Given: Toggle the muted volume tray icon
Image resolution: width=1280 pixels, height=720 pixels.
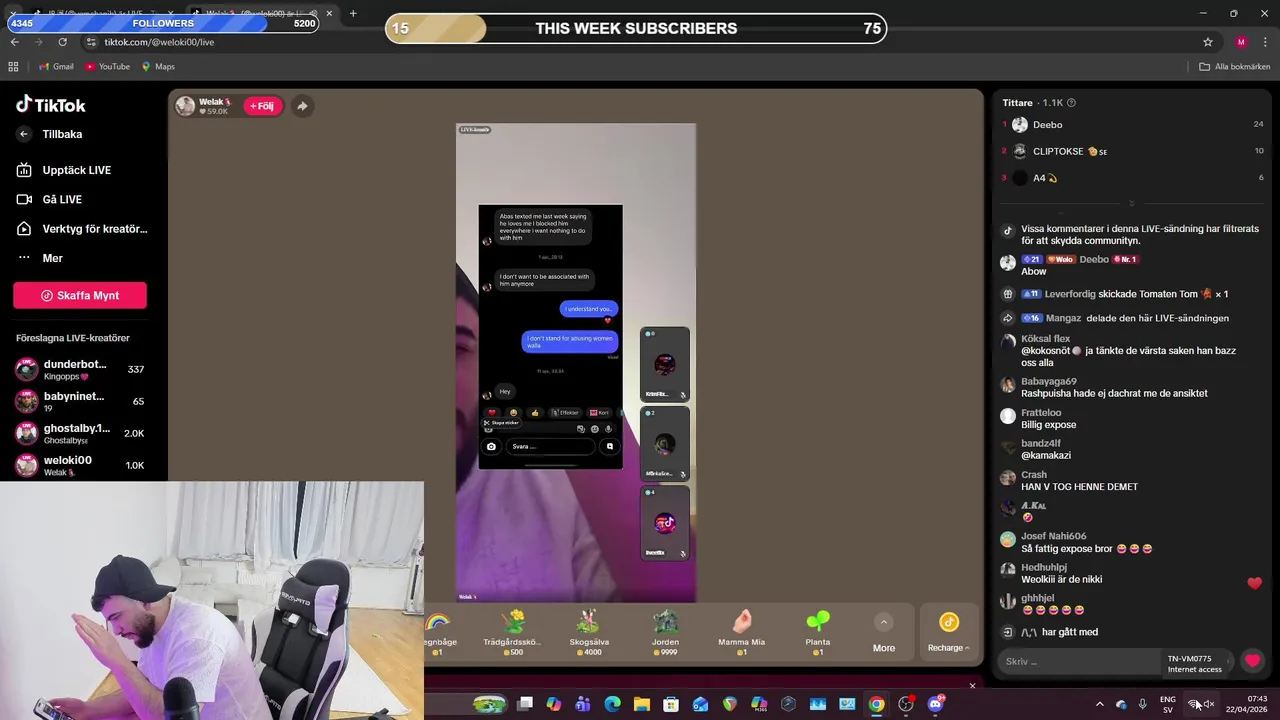Looking at the screenshot, I should point(1209,704).
